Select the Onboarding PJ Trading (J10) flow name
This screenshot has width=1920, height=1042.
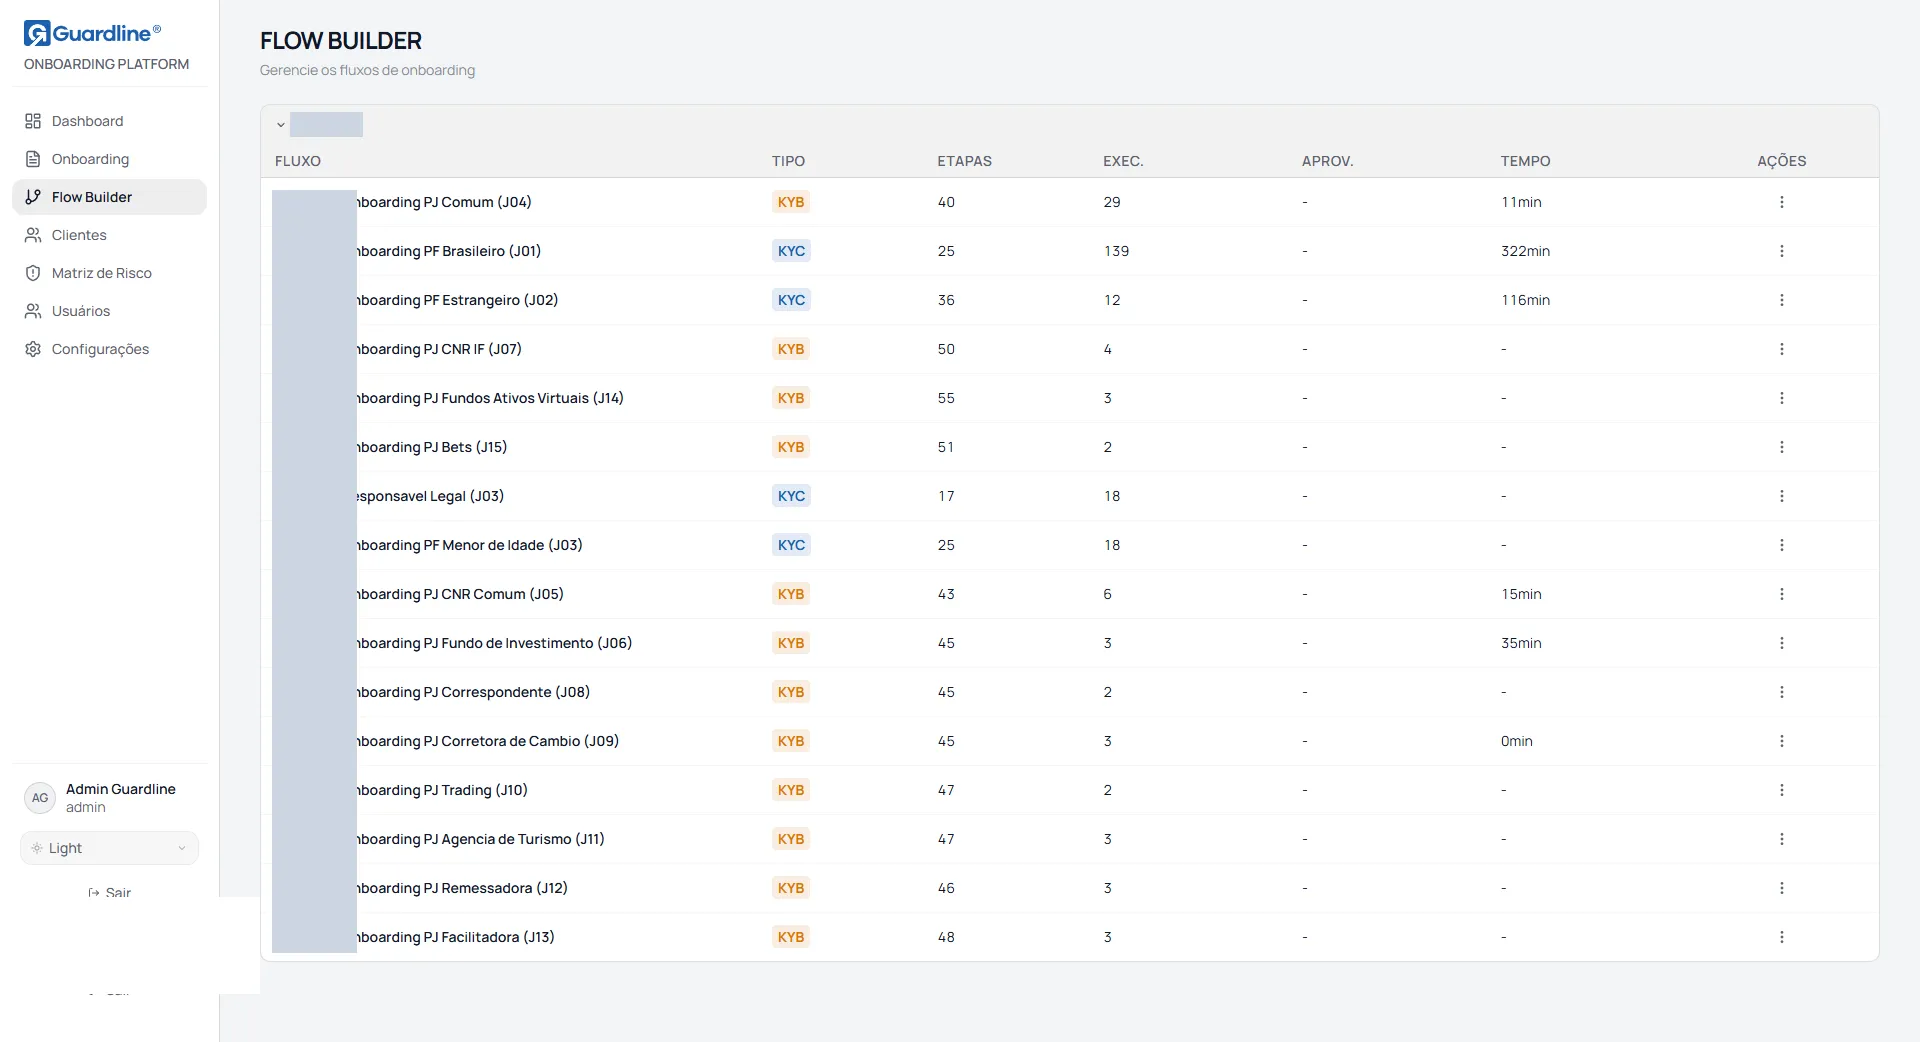coord(442,790)
